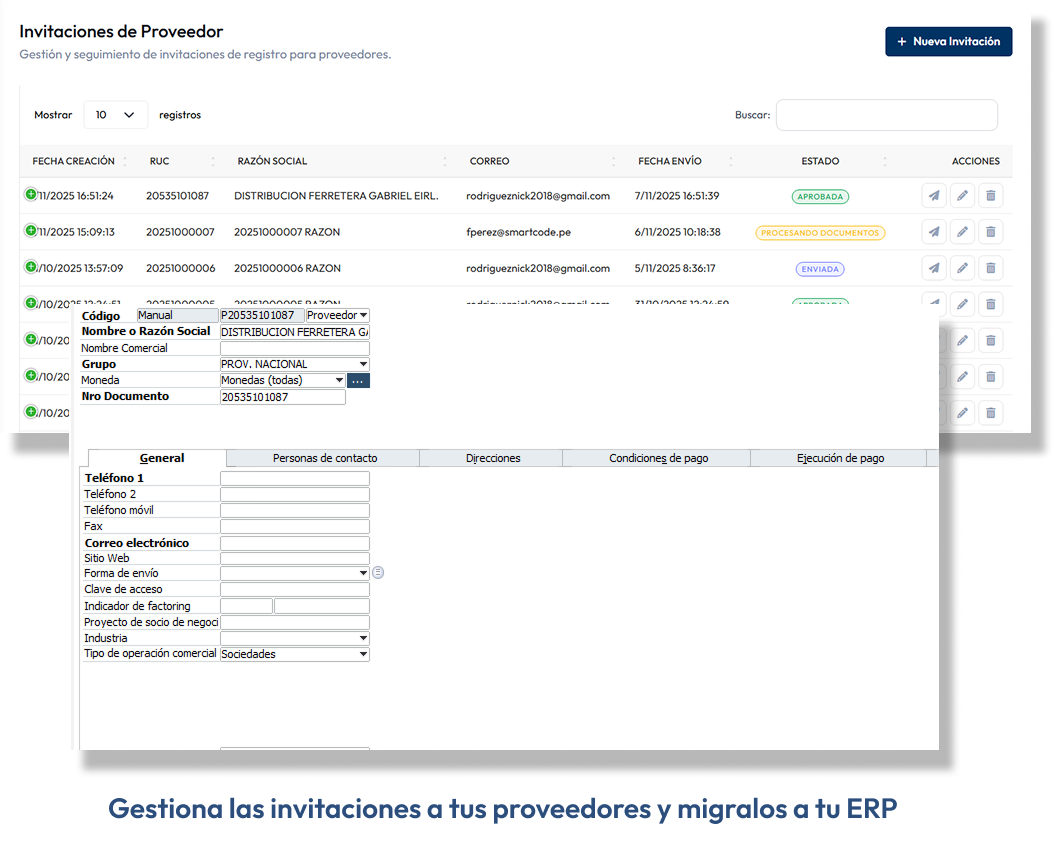This screenshot has width=1054, height=860.
Task: Expand row details for 20535101087
Action: click(30, 195)
